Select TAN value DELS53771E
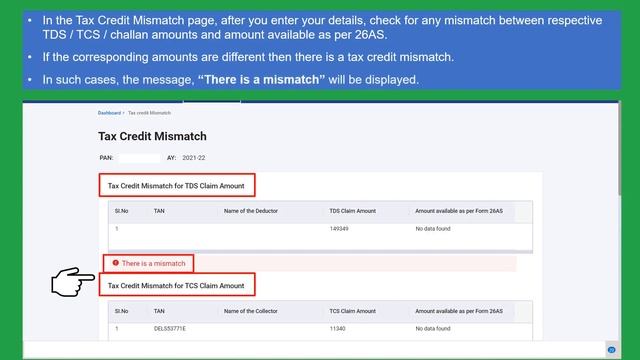Image resolution: width=640 pixels, height=360 pixels. [x=170, y=329]
